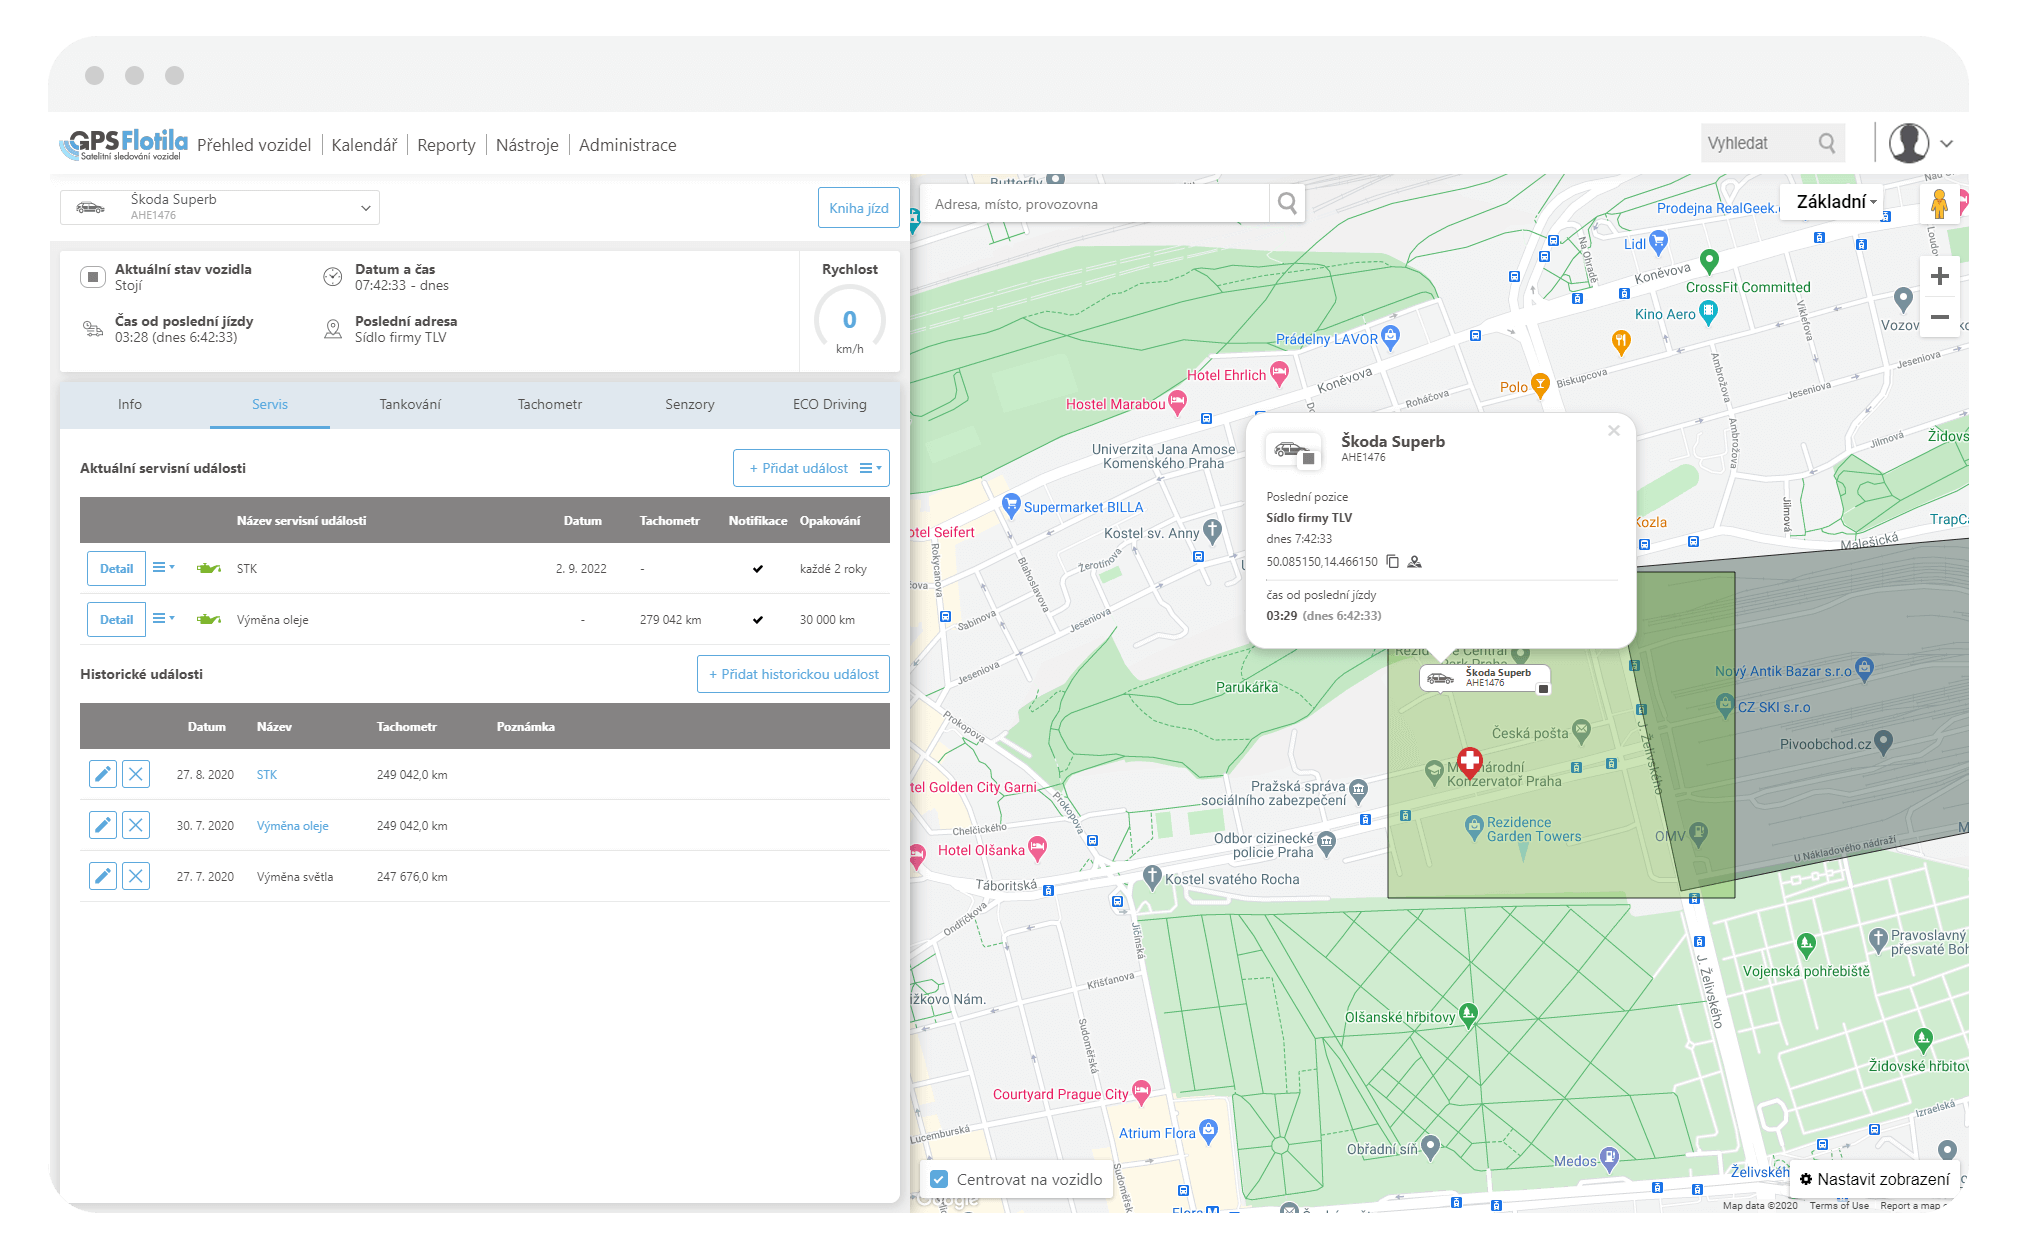Switch to the Info tab
This screenshot has width=2020, height=1247.
130,404
